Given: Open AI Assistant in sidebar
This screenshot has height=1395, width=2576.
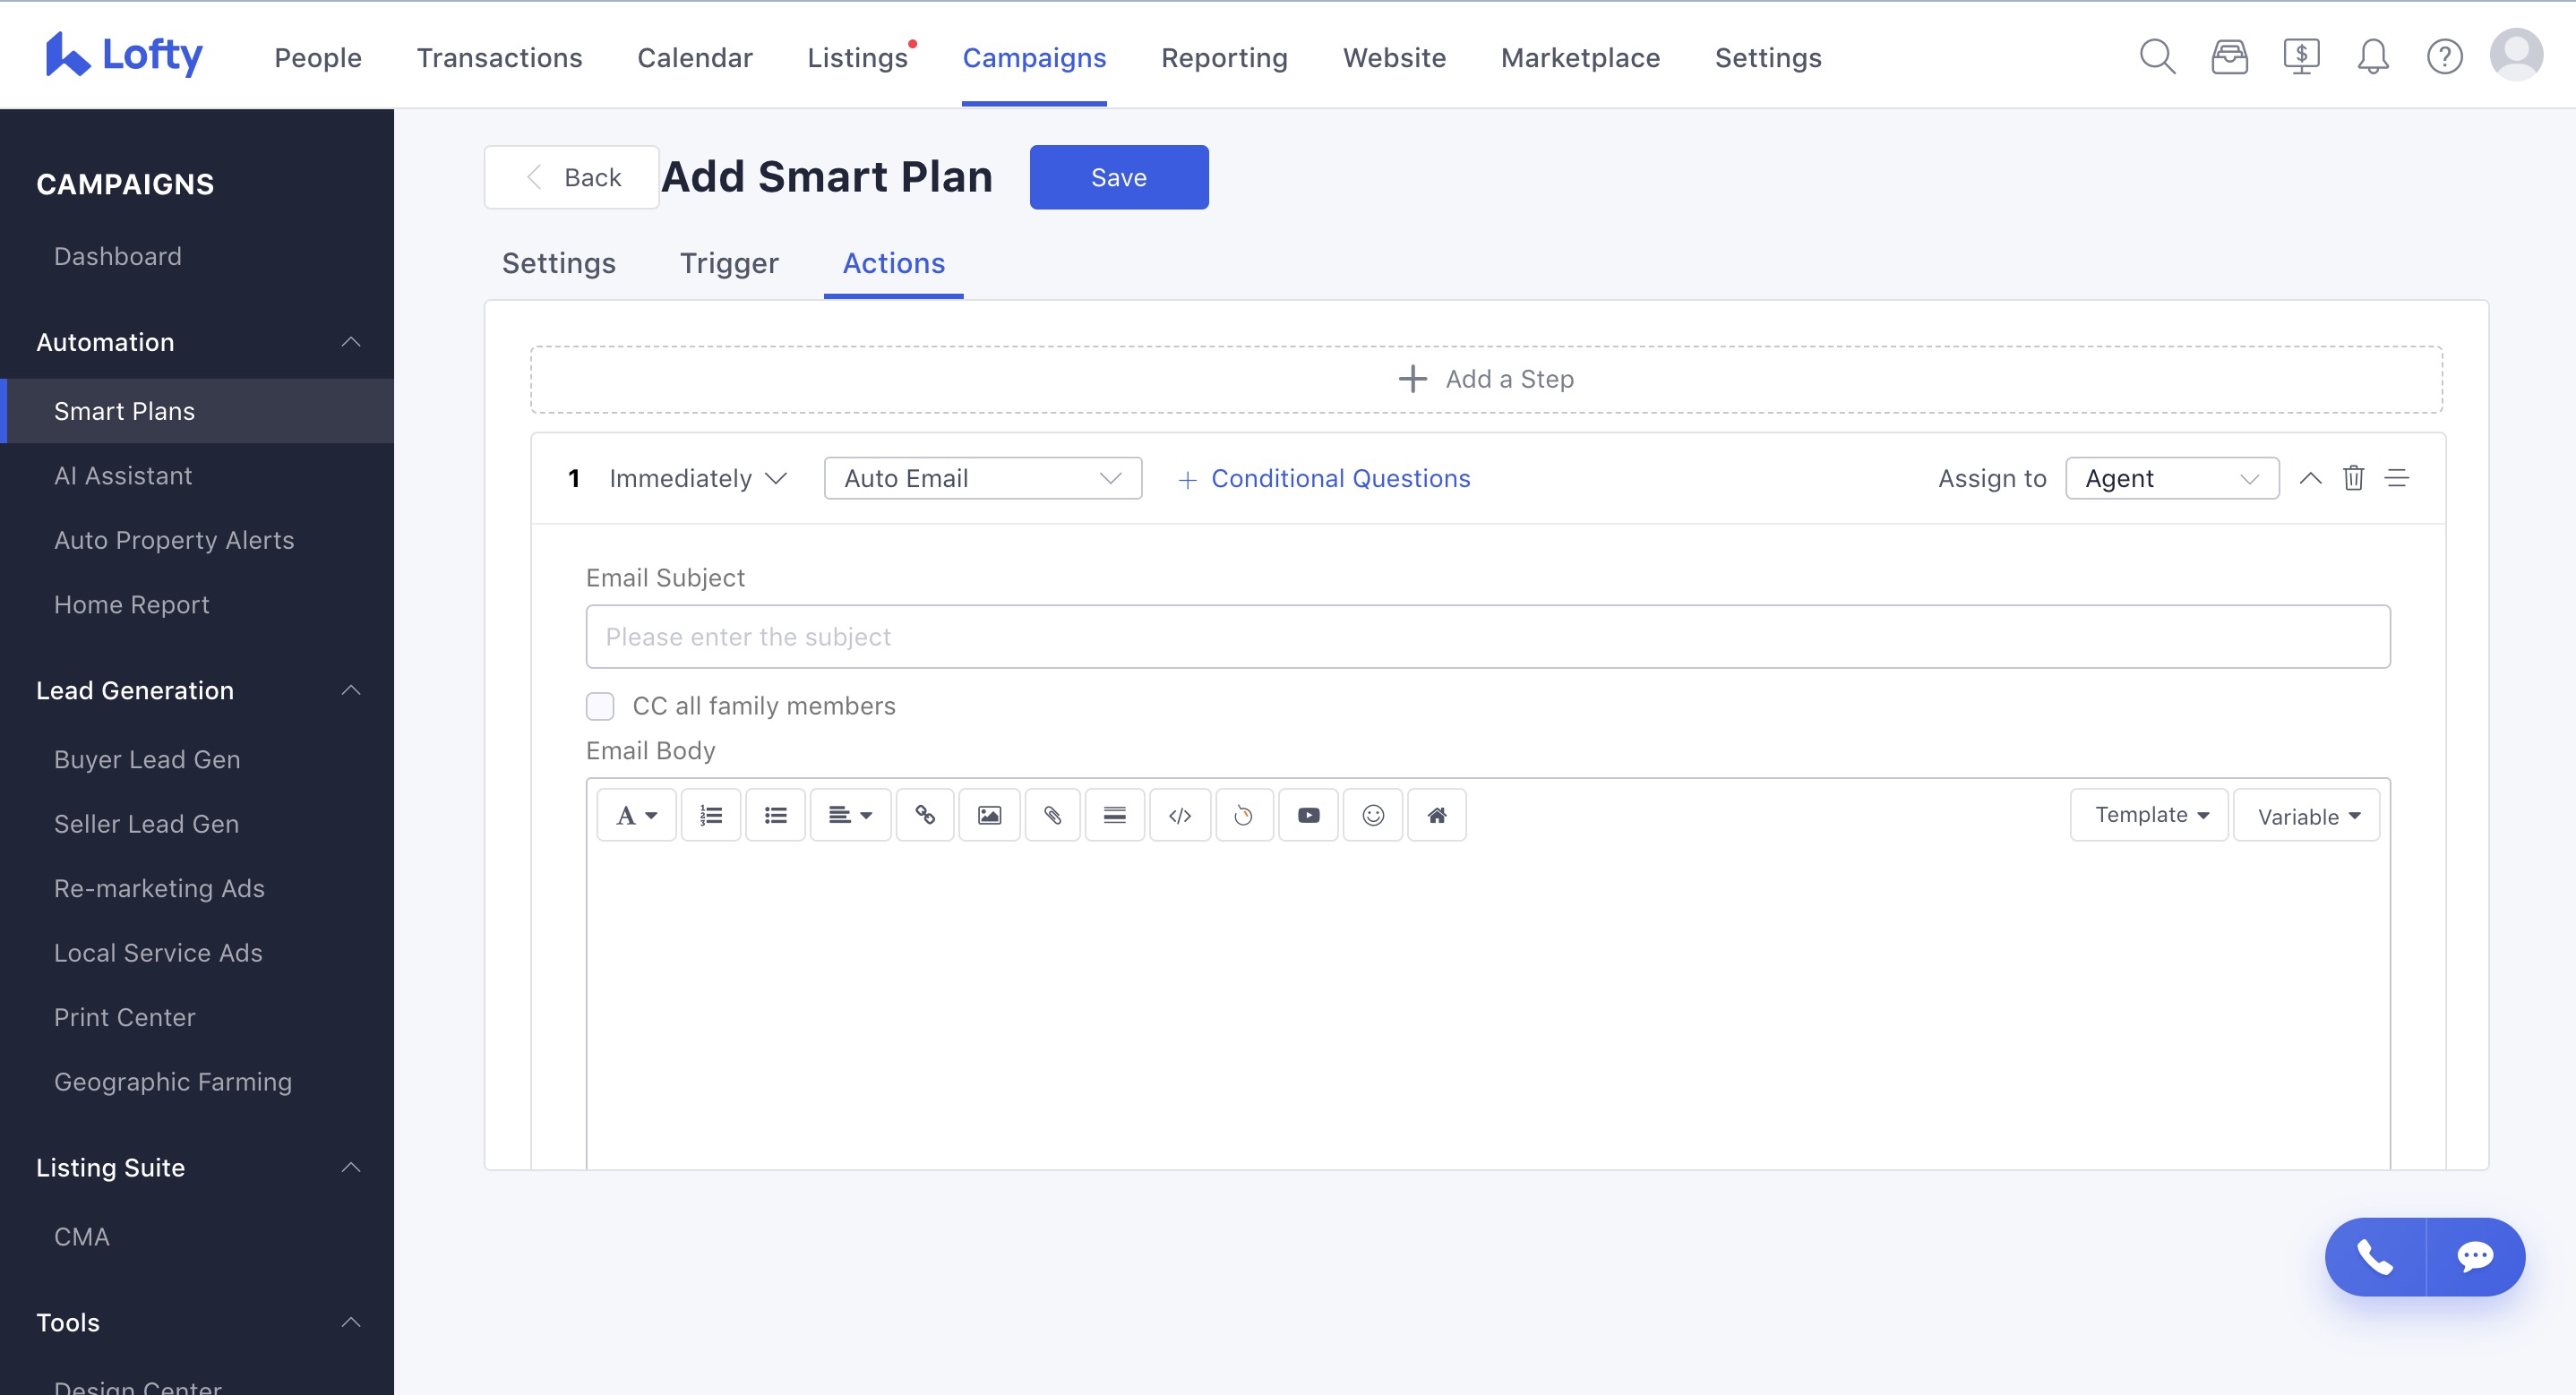Looking at the screenshot, I should point(122,475).
